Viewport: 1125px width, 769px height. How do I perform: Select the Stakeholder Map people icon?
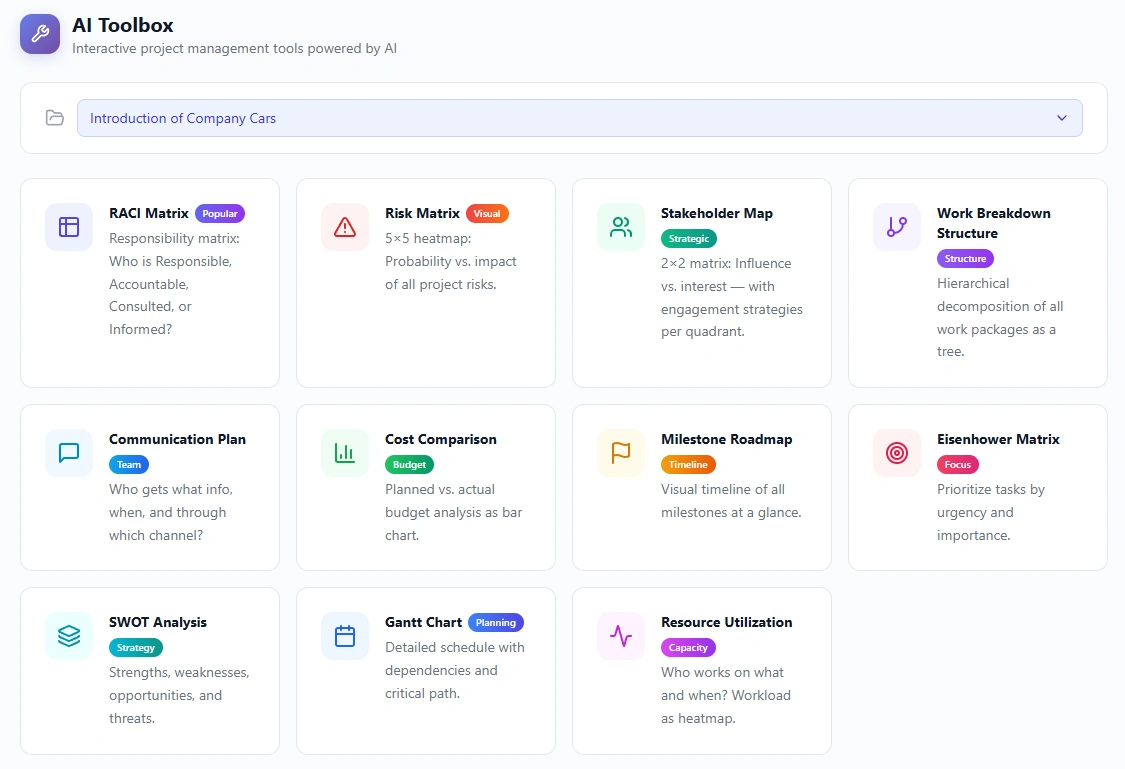coord(620,227)
